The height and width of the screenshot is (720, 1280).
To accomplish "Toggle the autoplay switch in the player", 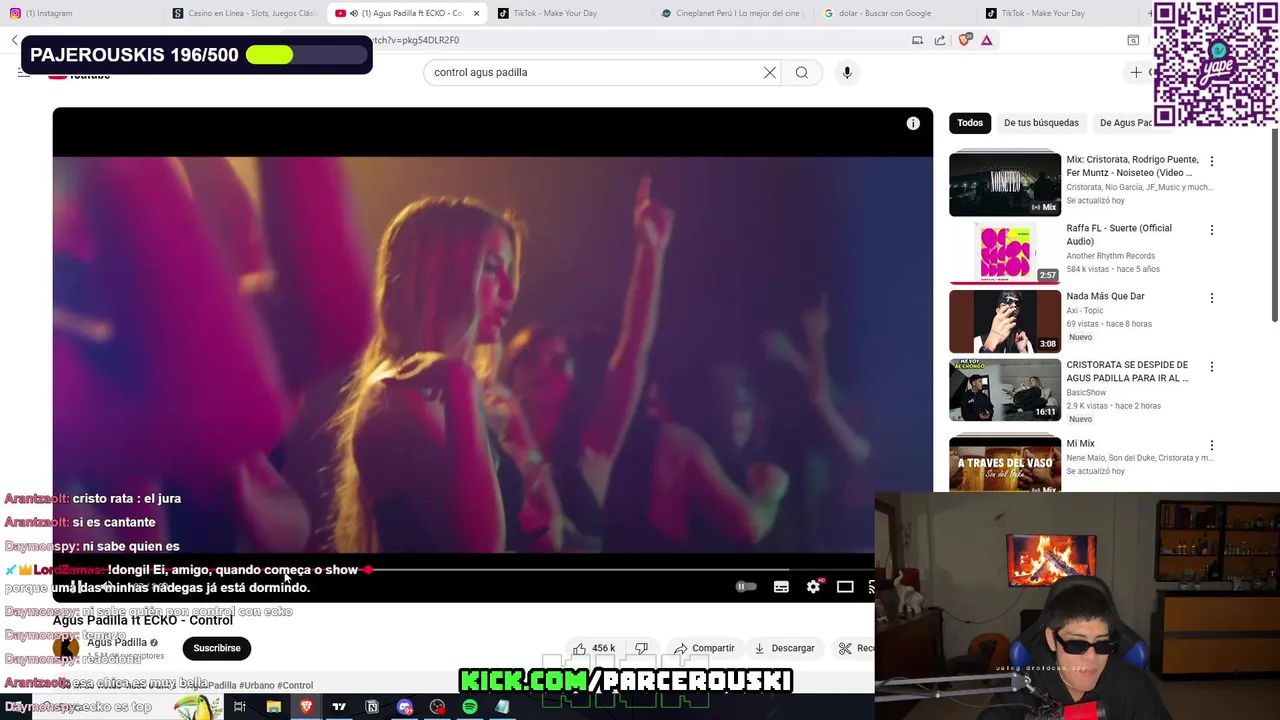I will point(746,587).
